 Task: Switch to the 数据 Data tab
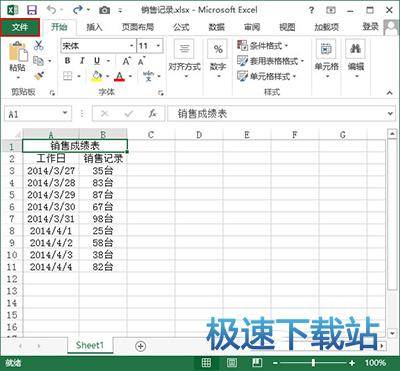(217, 27)
